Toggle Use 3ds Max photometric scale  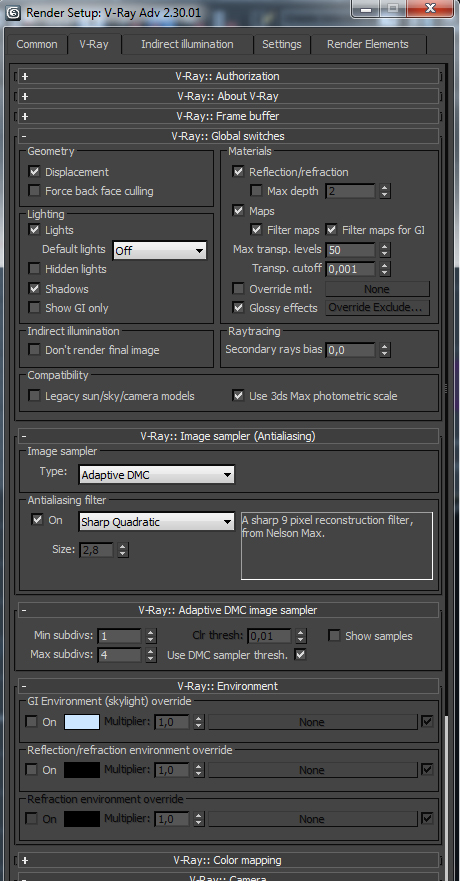point(239,396)
